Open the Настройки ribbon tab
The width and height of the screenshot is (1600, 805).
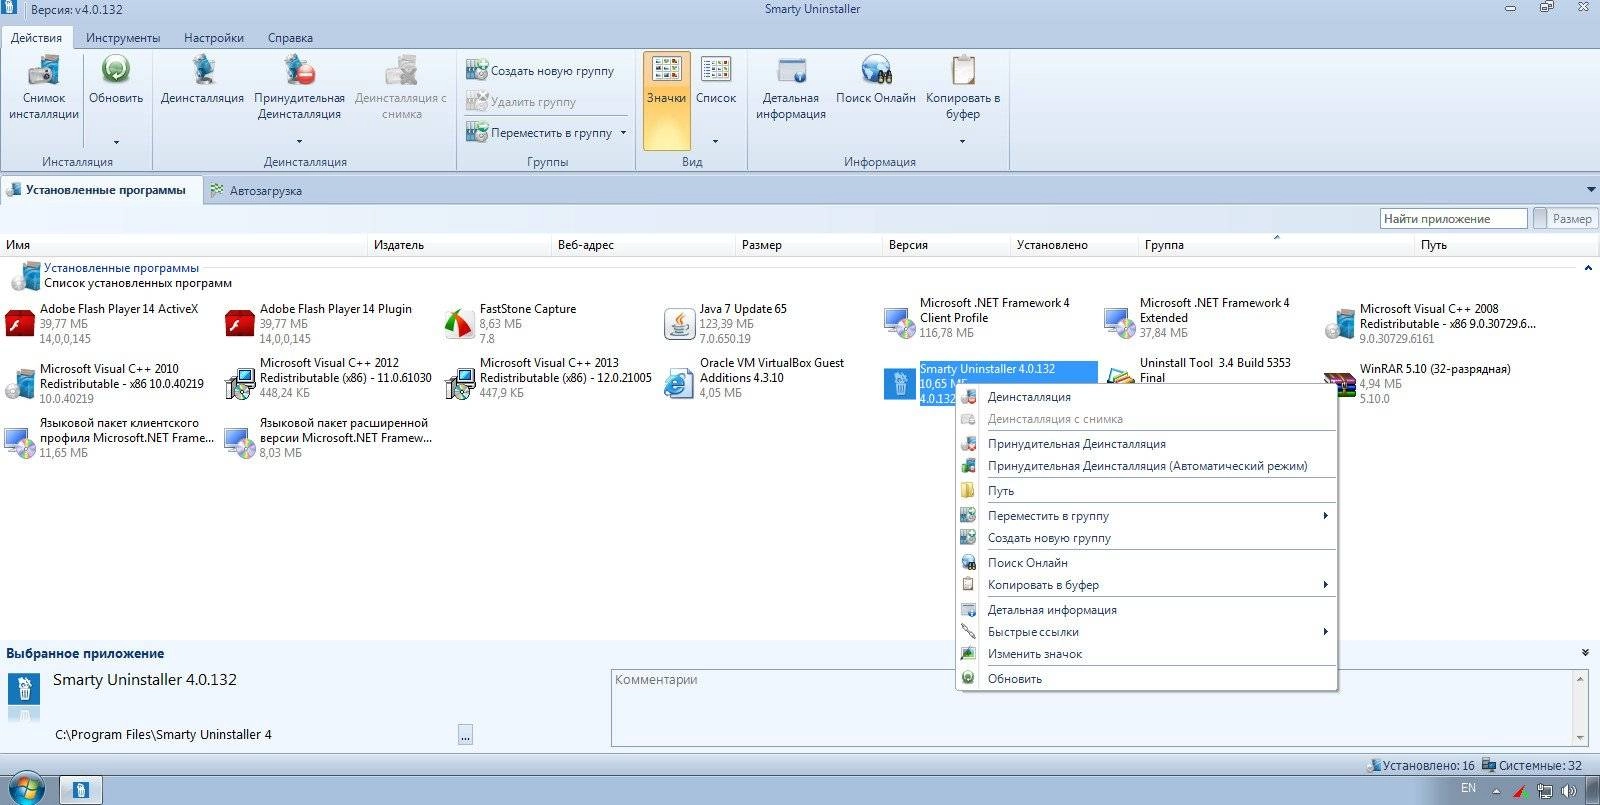click(214, 38)
